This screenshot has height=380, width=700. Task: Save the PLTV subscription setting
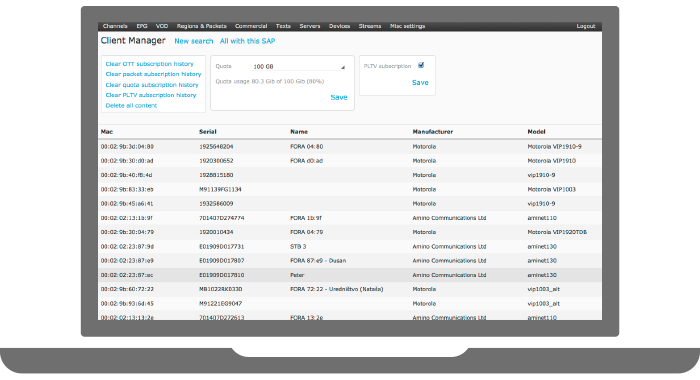(x=420, y=83)
